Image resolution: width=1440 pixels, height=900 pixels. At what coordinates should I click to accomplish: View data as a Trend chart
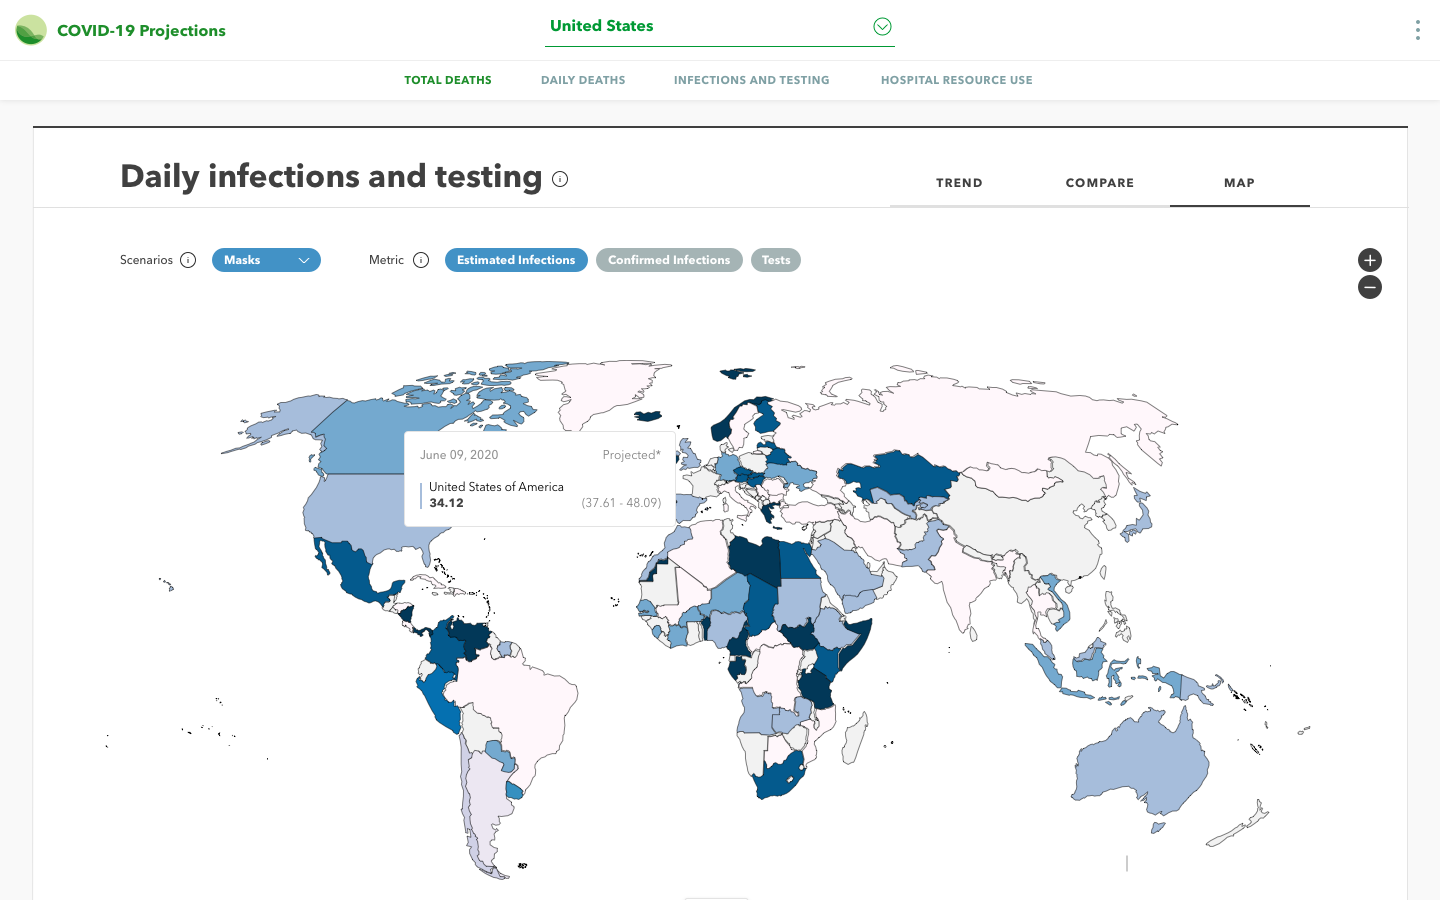point(959,183)
